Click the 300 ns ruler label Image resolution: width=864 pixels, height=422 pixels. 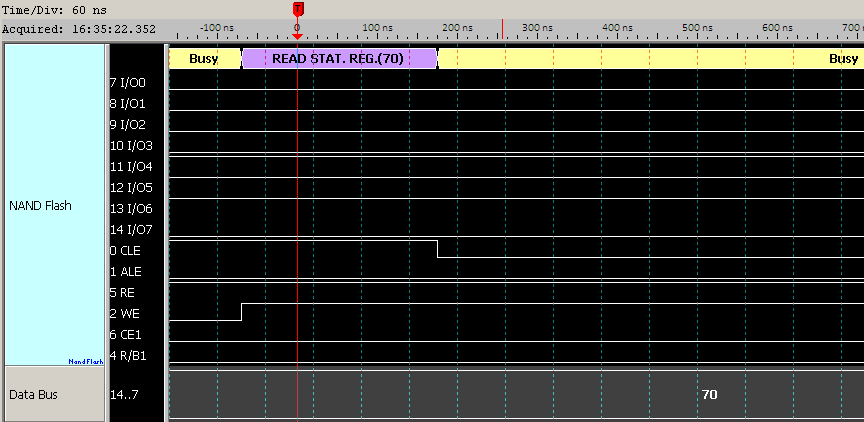point(537,27)
